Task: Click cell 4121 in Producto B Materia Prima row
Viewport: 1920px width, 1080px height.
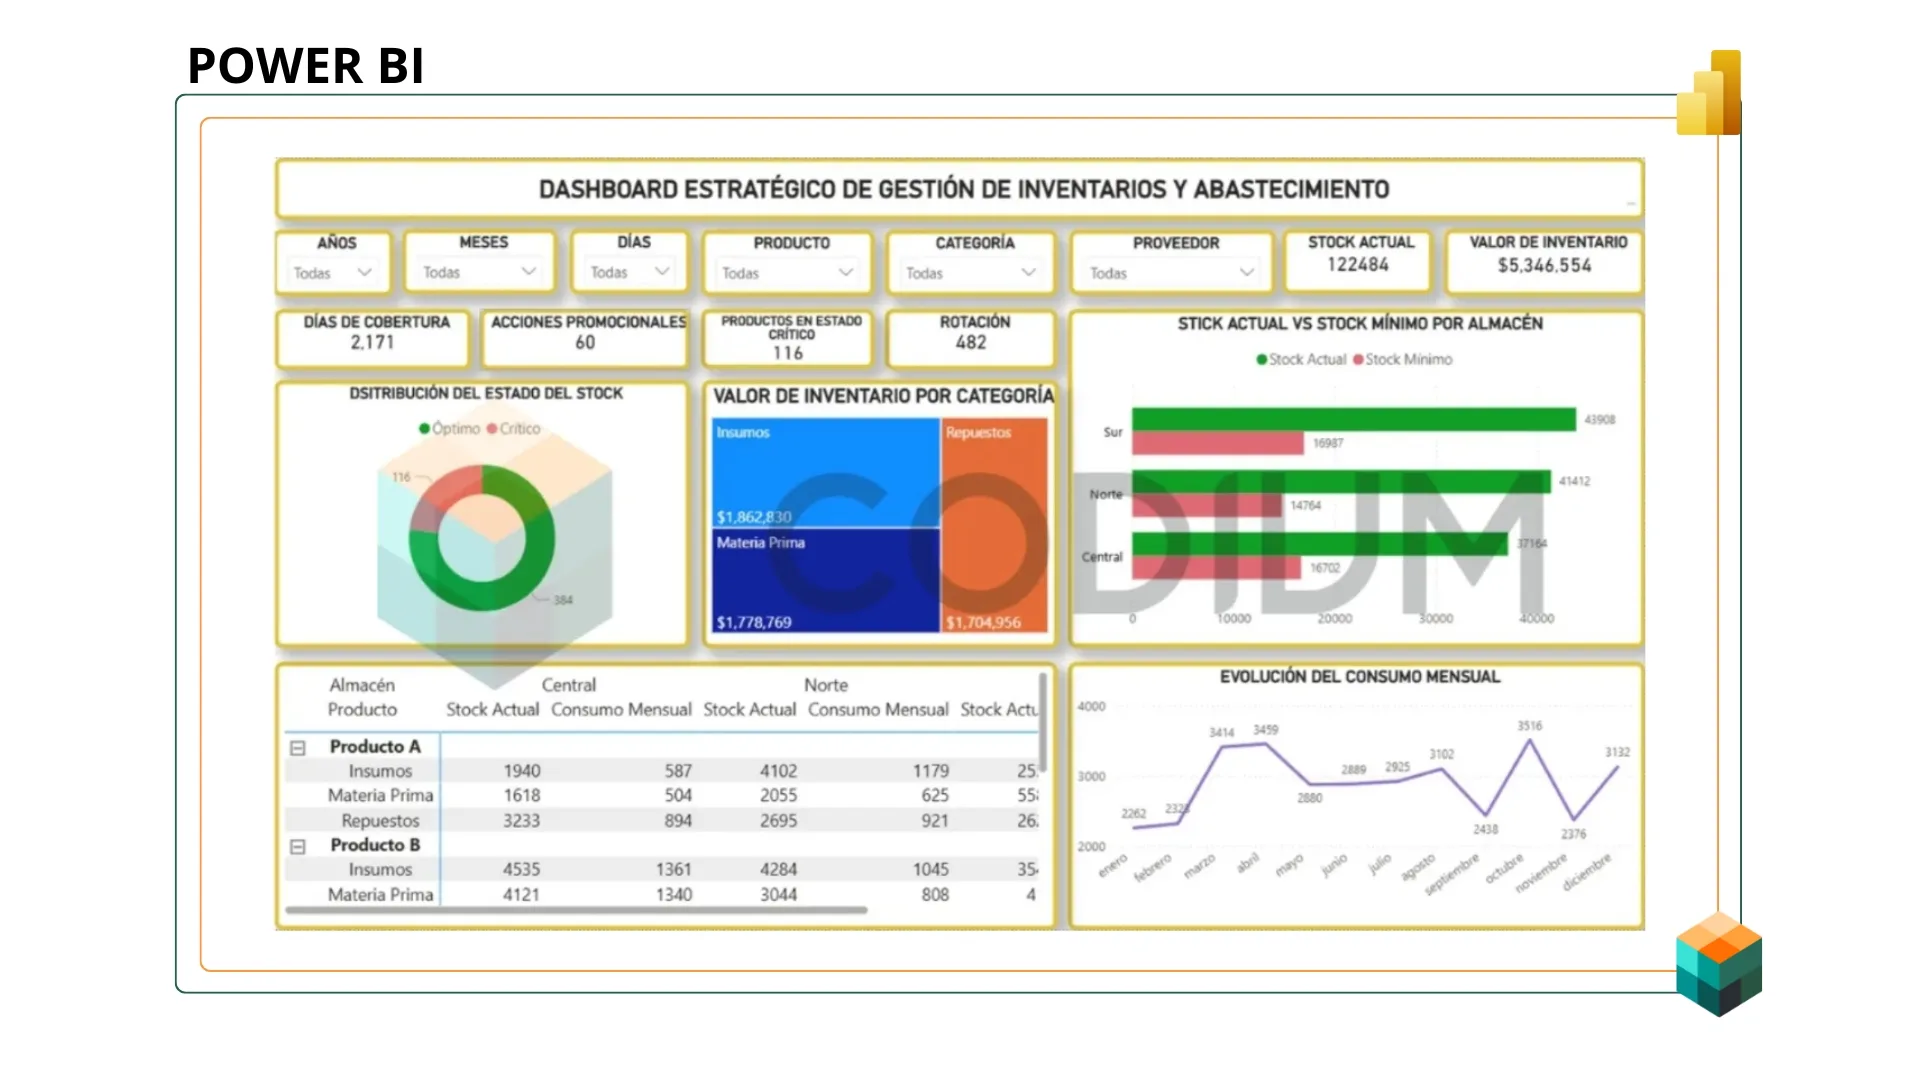Action: click(521, 895)
